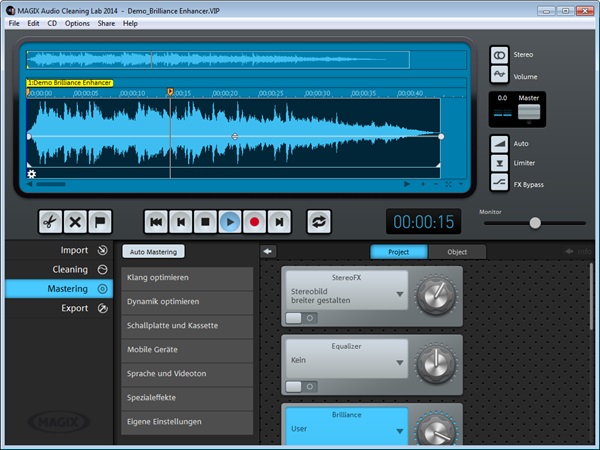This screenshot has height=450, width=600.
Task: Toggle the Stereo button
Action: coord(499,53)
